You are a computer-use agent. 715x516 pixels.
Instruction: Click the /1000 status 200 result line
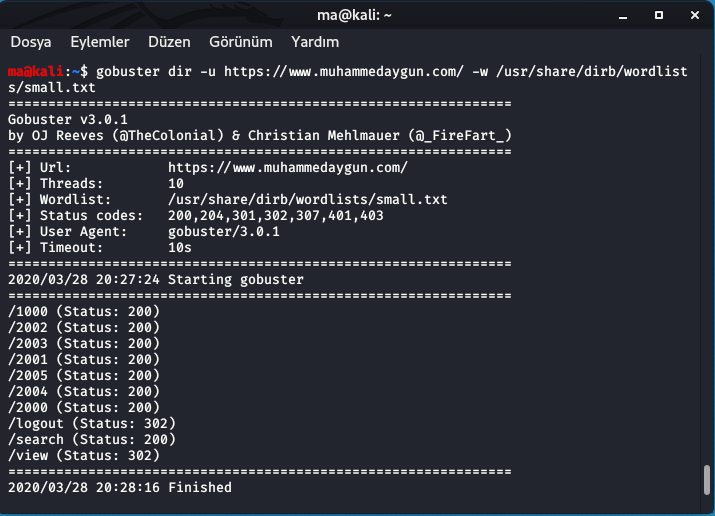pyautogui.click(x=84, y=311)
